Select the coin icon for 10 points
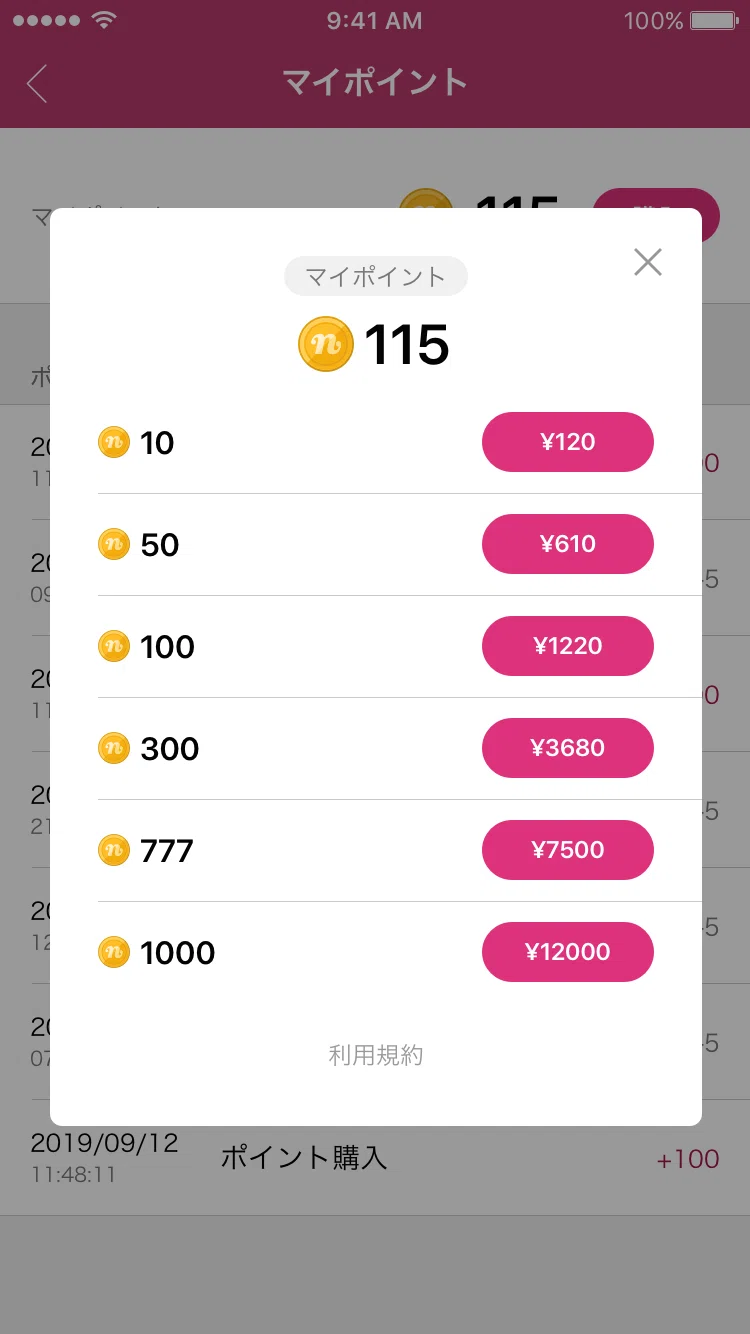The width and height of the screenshot is (750, 1334). pos(114,442)
